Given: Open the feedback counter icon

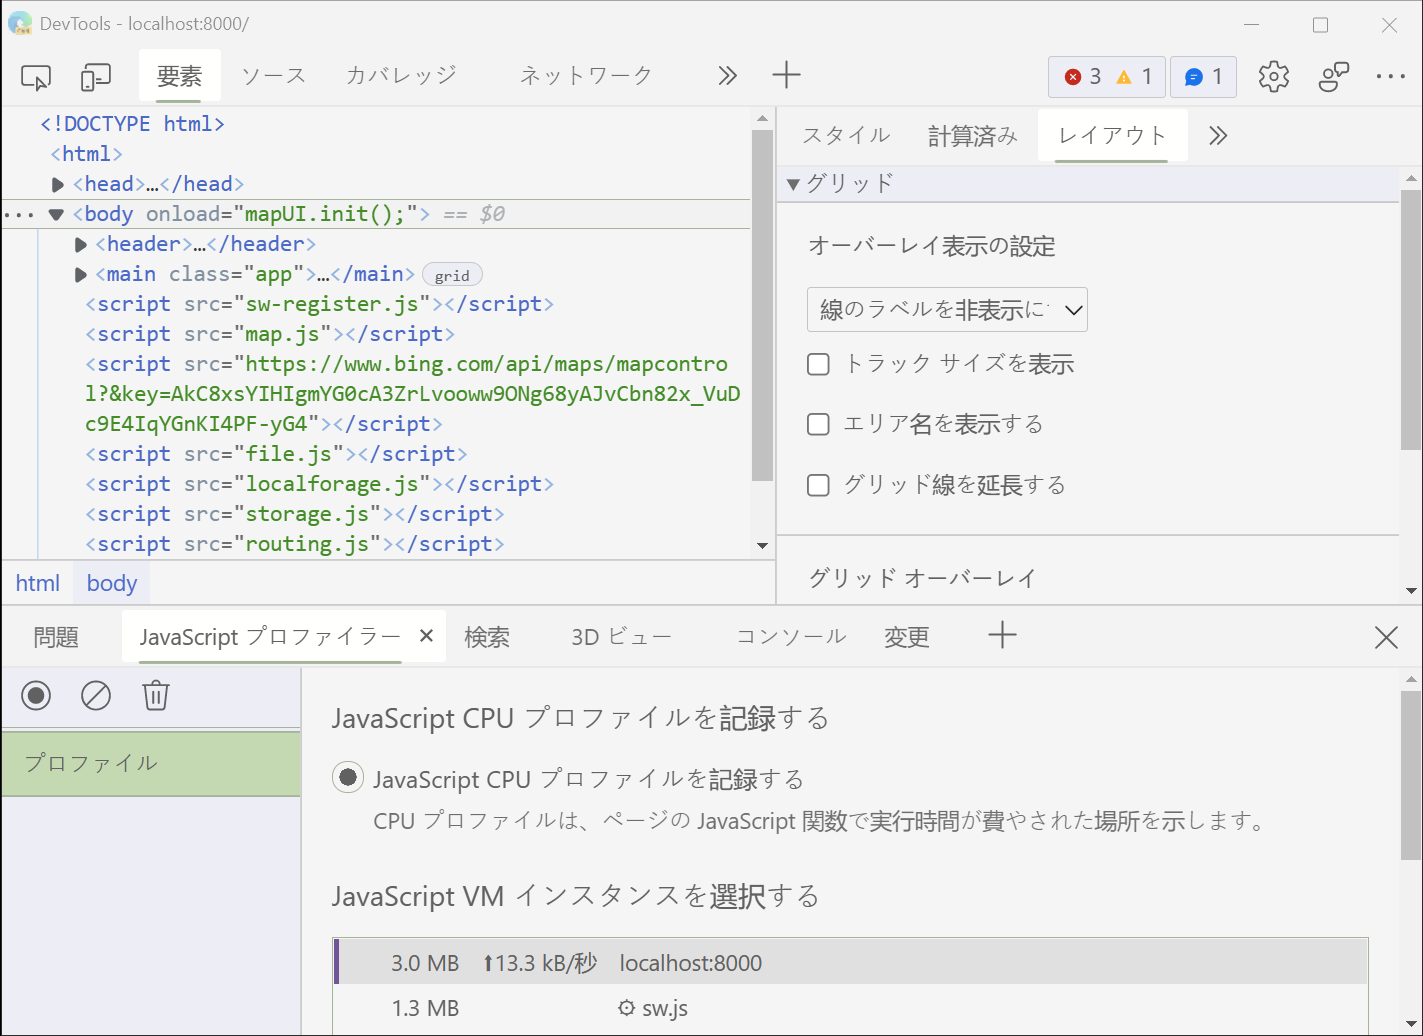Looking at the screenshot, I should click(x=1203, y=76).
